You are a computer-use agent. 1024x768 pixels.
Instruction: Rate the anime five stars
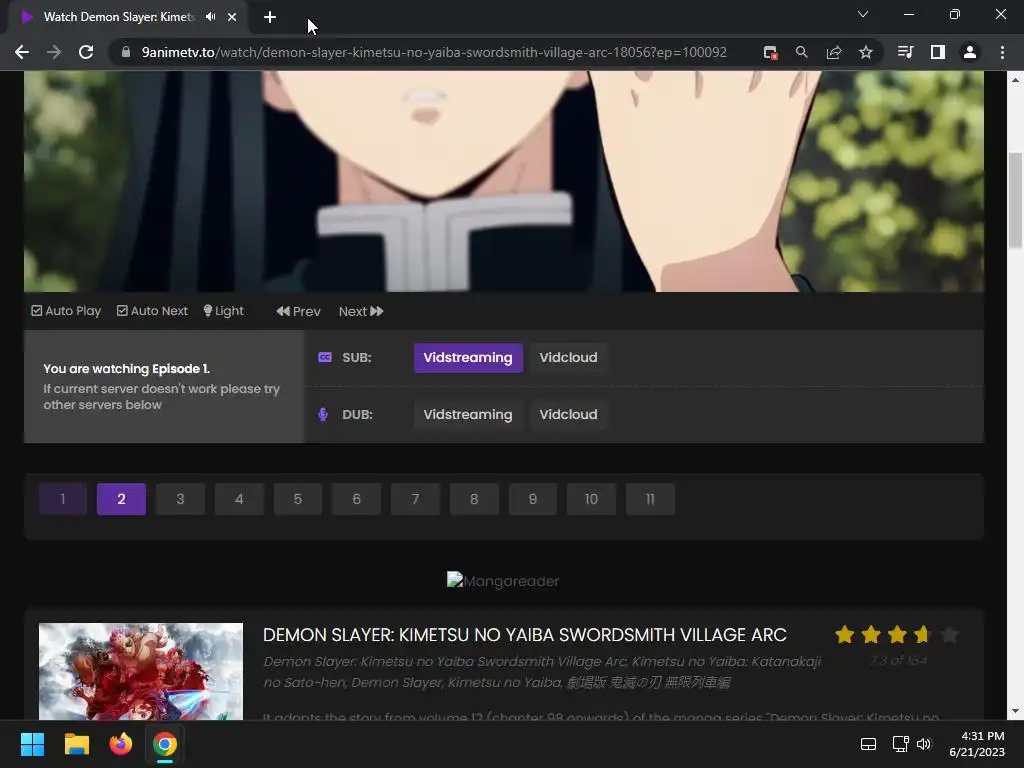click(949, 634)
